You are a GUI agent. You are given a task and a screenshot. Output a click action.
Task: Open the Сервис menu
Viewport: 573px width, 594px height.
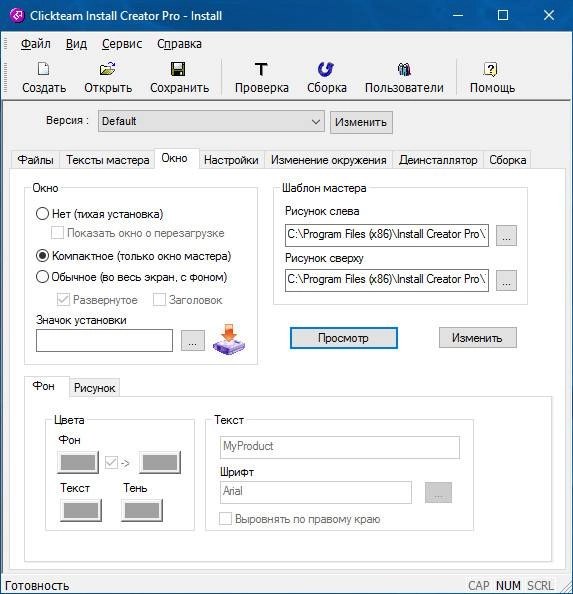pos(122,44)
